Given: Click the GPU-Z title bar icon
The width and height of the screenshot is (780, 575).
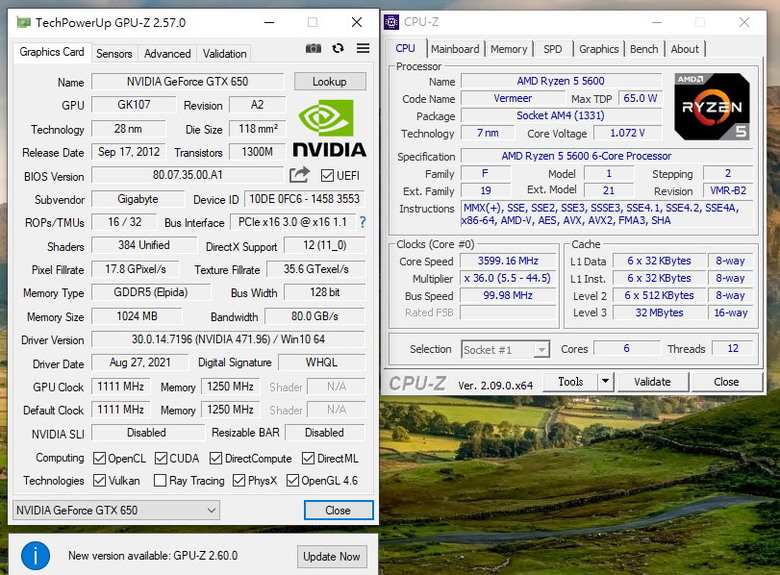Looking at the screenshot, I should tap(23, 22).
